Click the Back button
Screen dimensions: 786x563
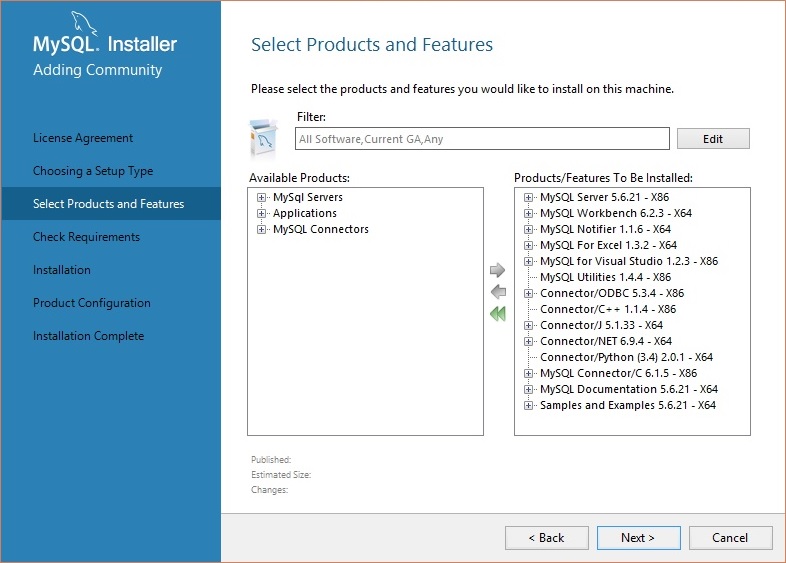(x=546, y=538)
